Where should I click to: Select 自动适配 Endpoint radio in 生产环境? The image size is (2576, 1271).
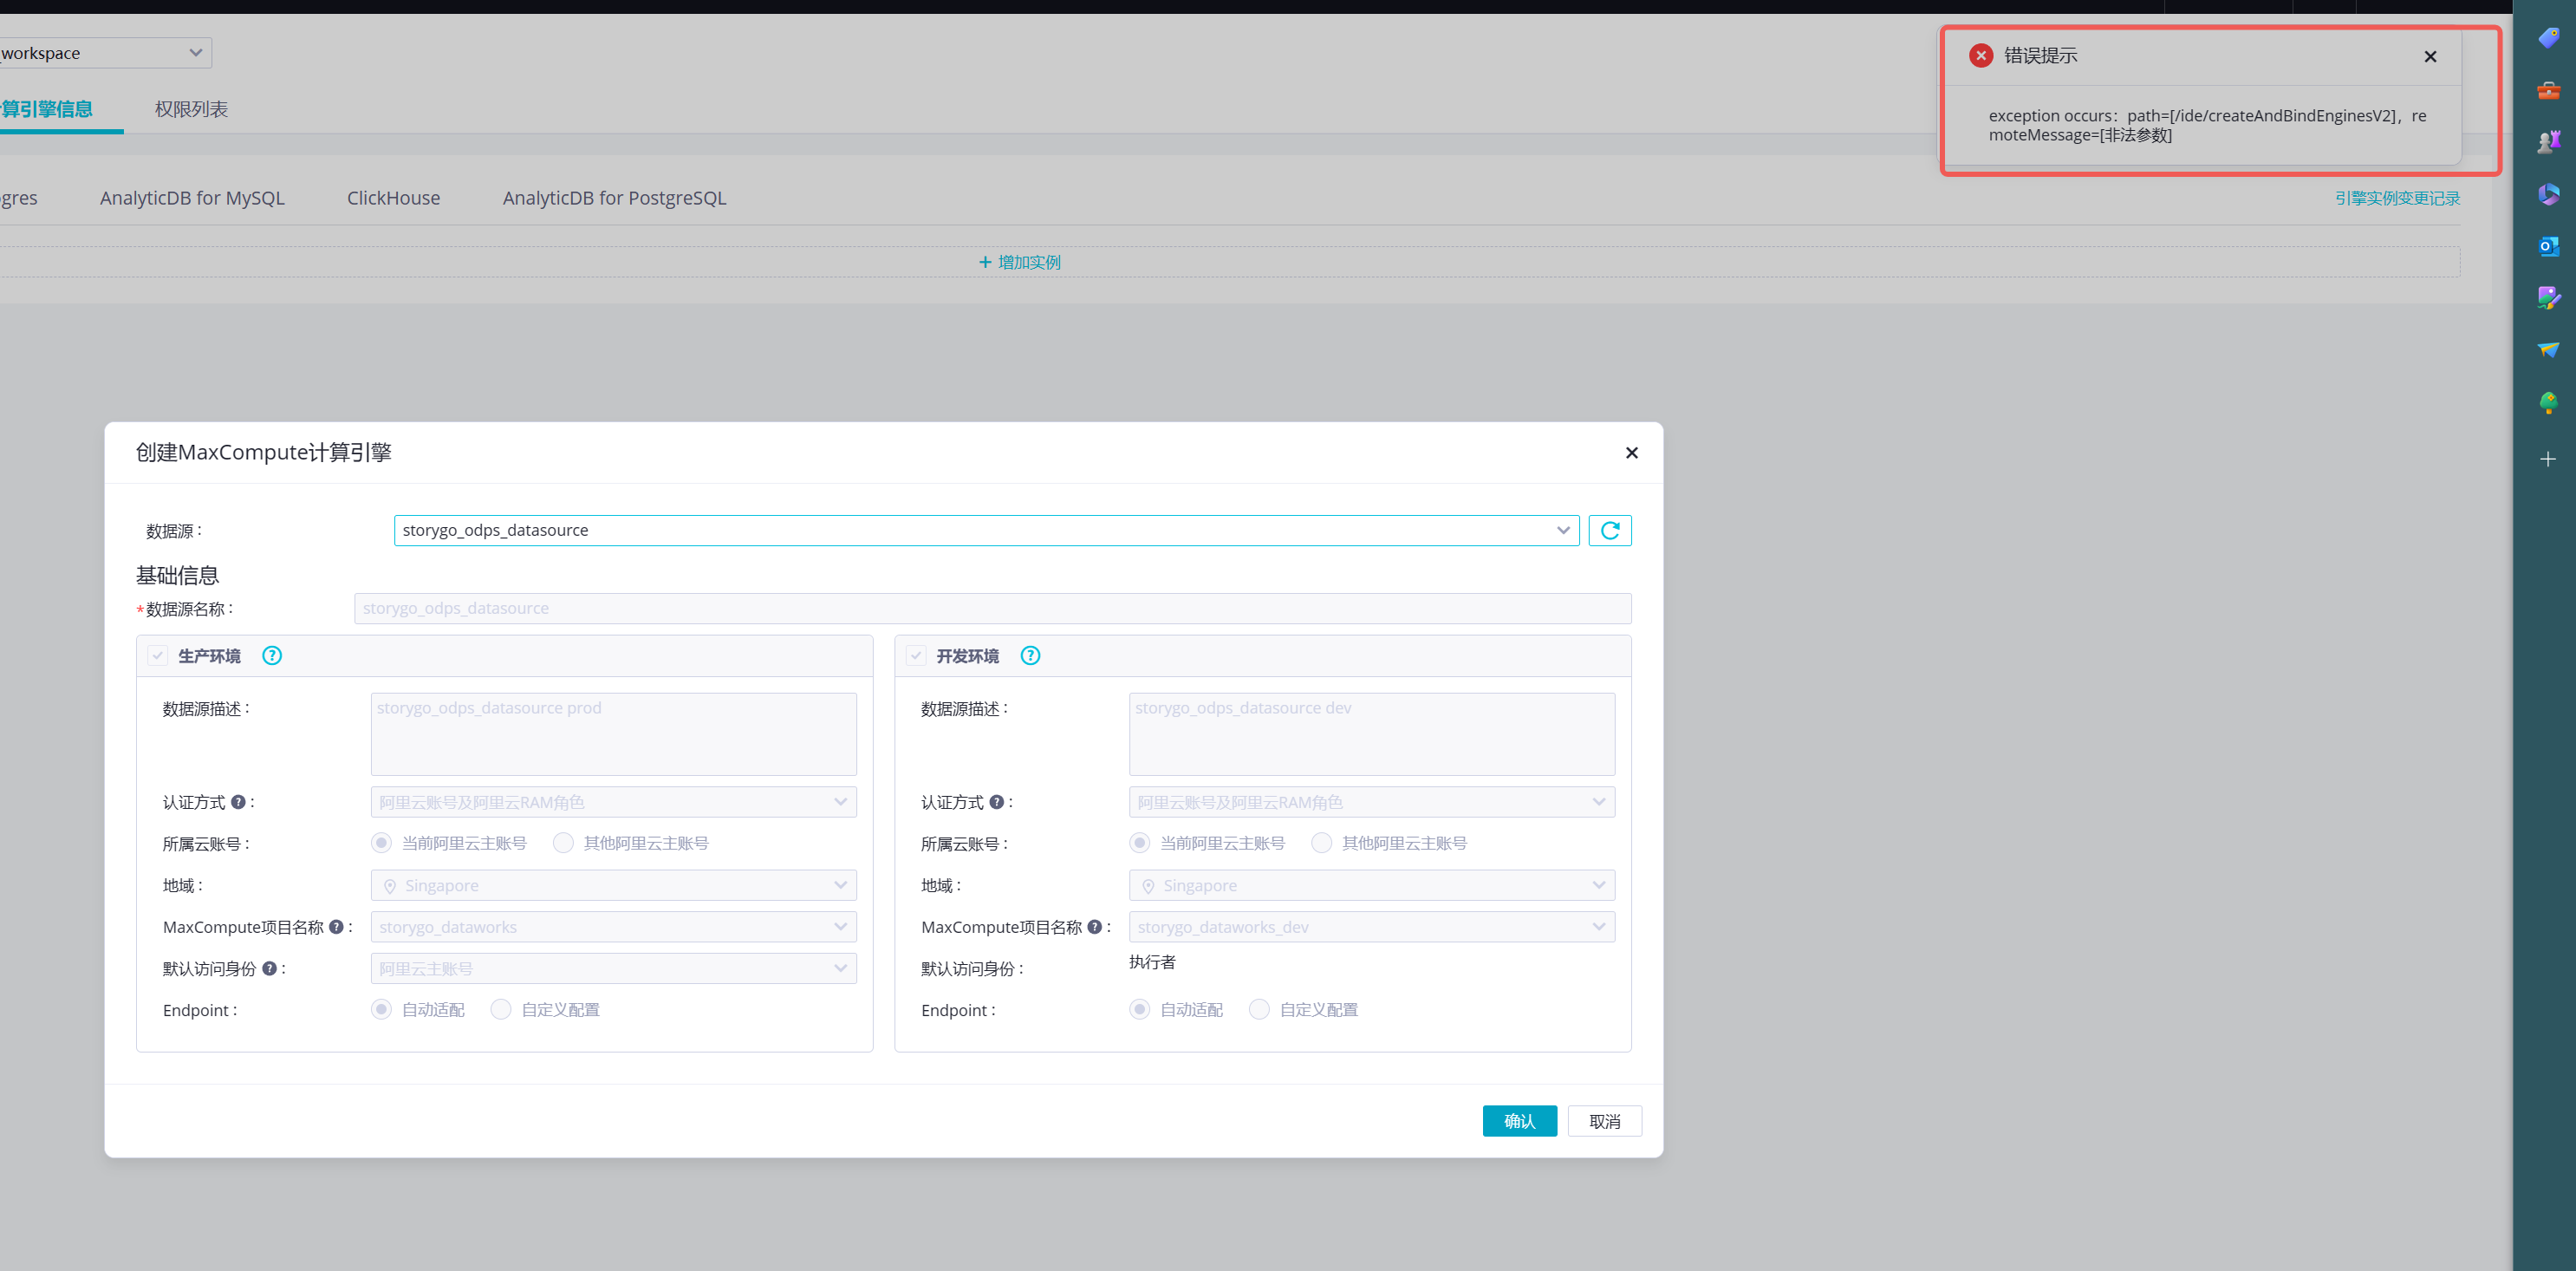point(381,1010)
